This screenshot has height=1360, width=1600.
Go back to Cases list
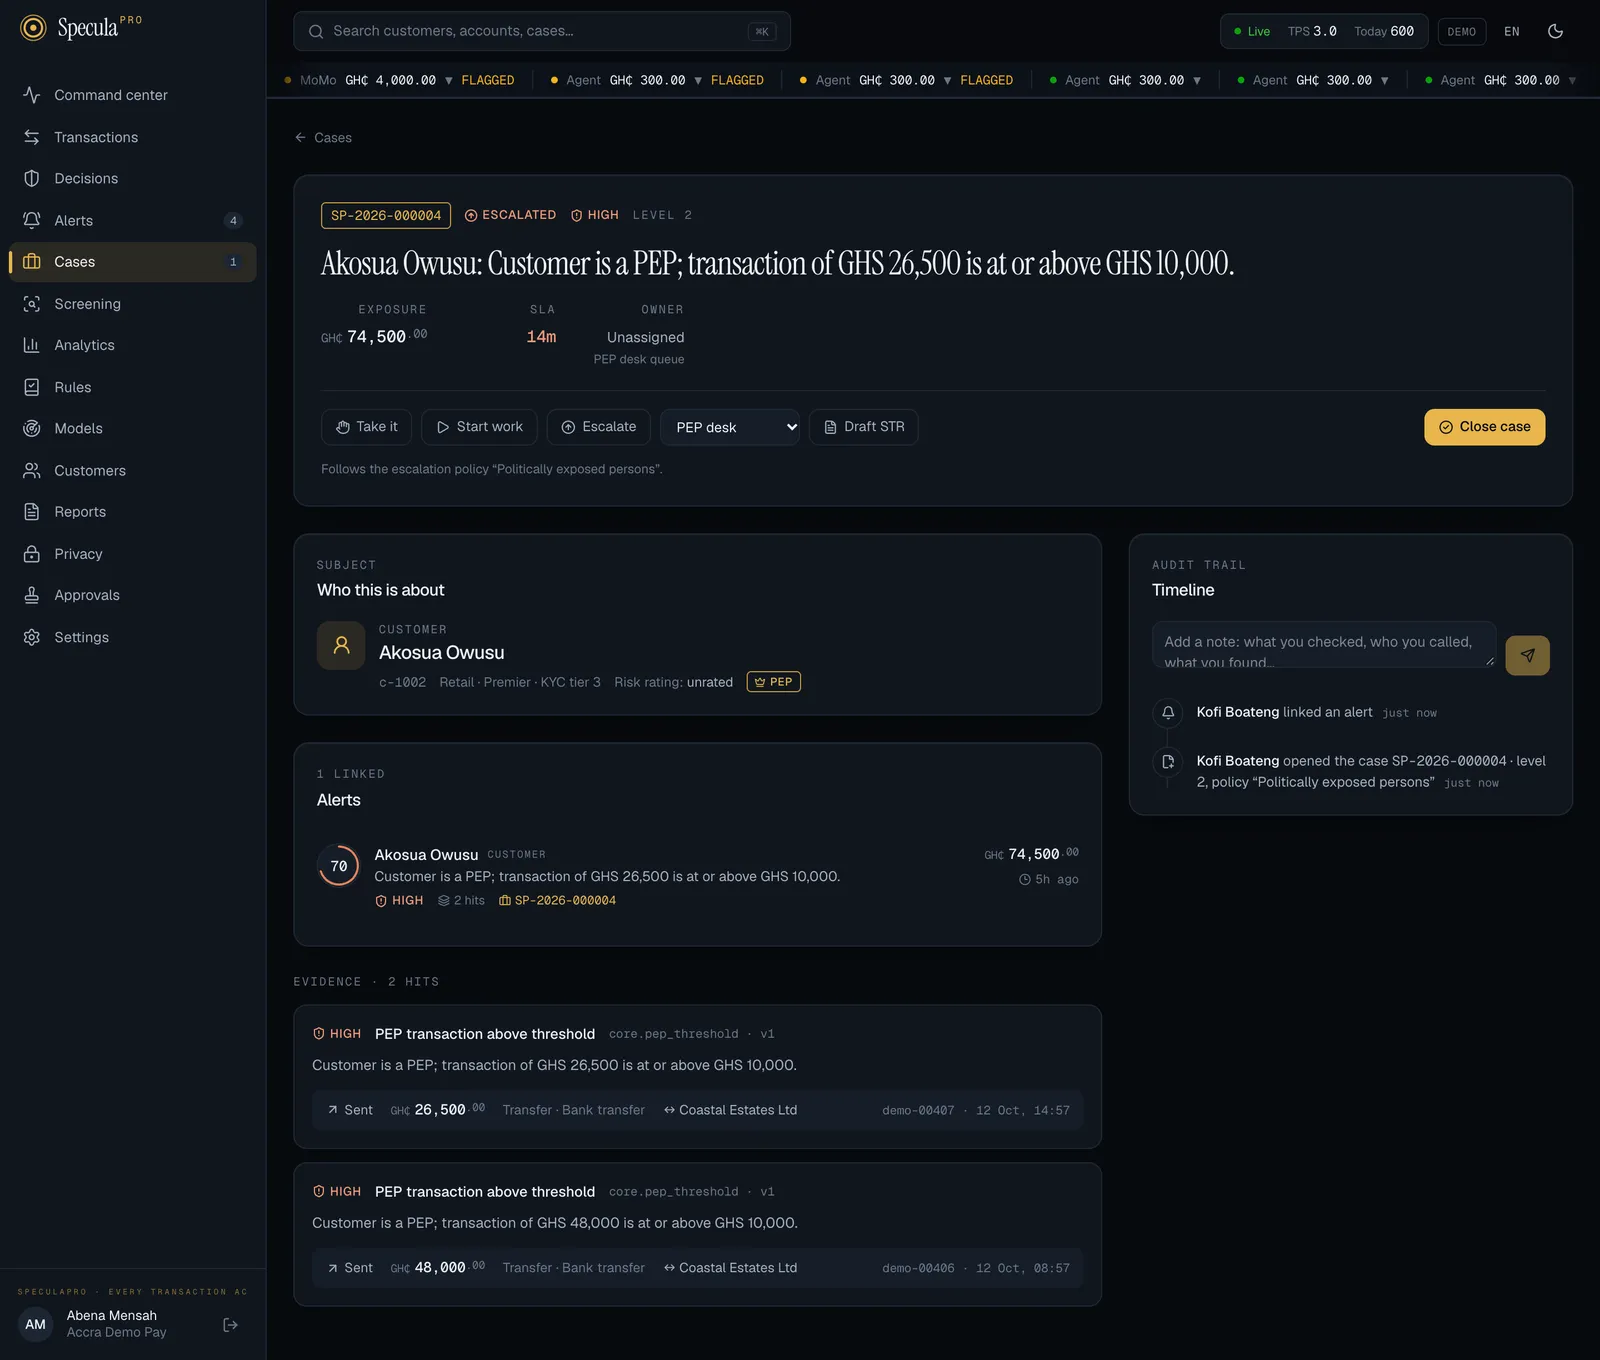323,138
